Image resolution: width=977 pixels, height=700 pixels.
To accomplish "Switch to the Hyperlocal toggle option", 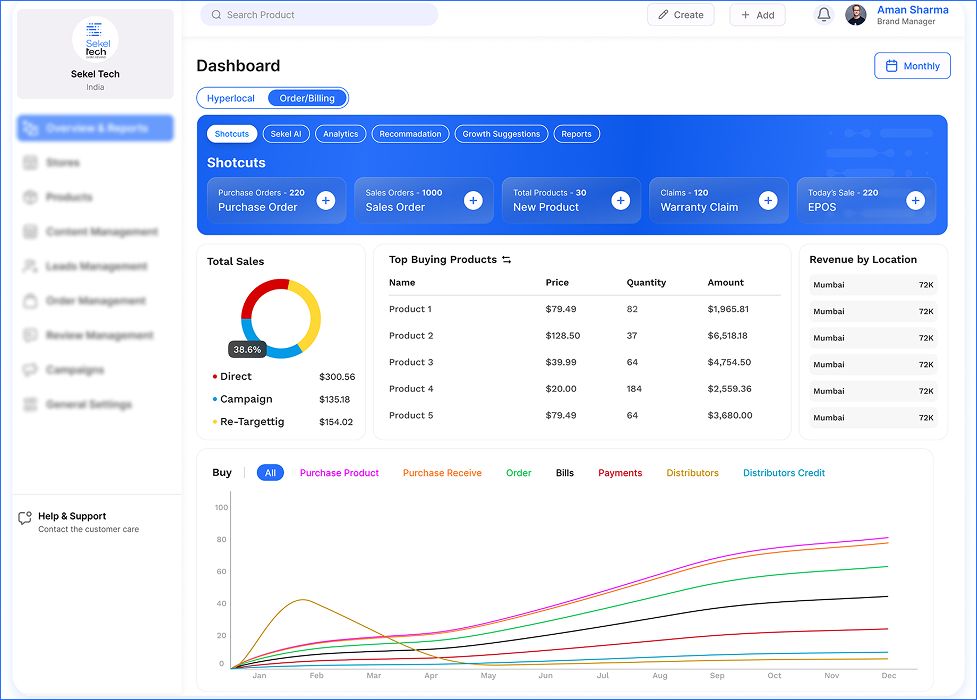I will [231, 98].
